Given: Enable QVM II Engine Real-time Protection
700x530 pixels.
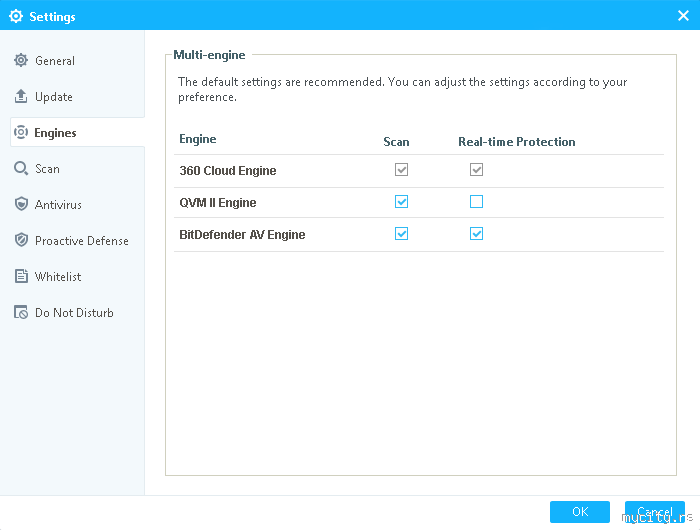Looking at the screenshot, I should (476, 202).
